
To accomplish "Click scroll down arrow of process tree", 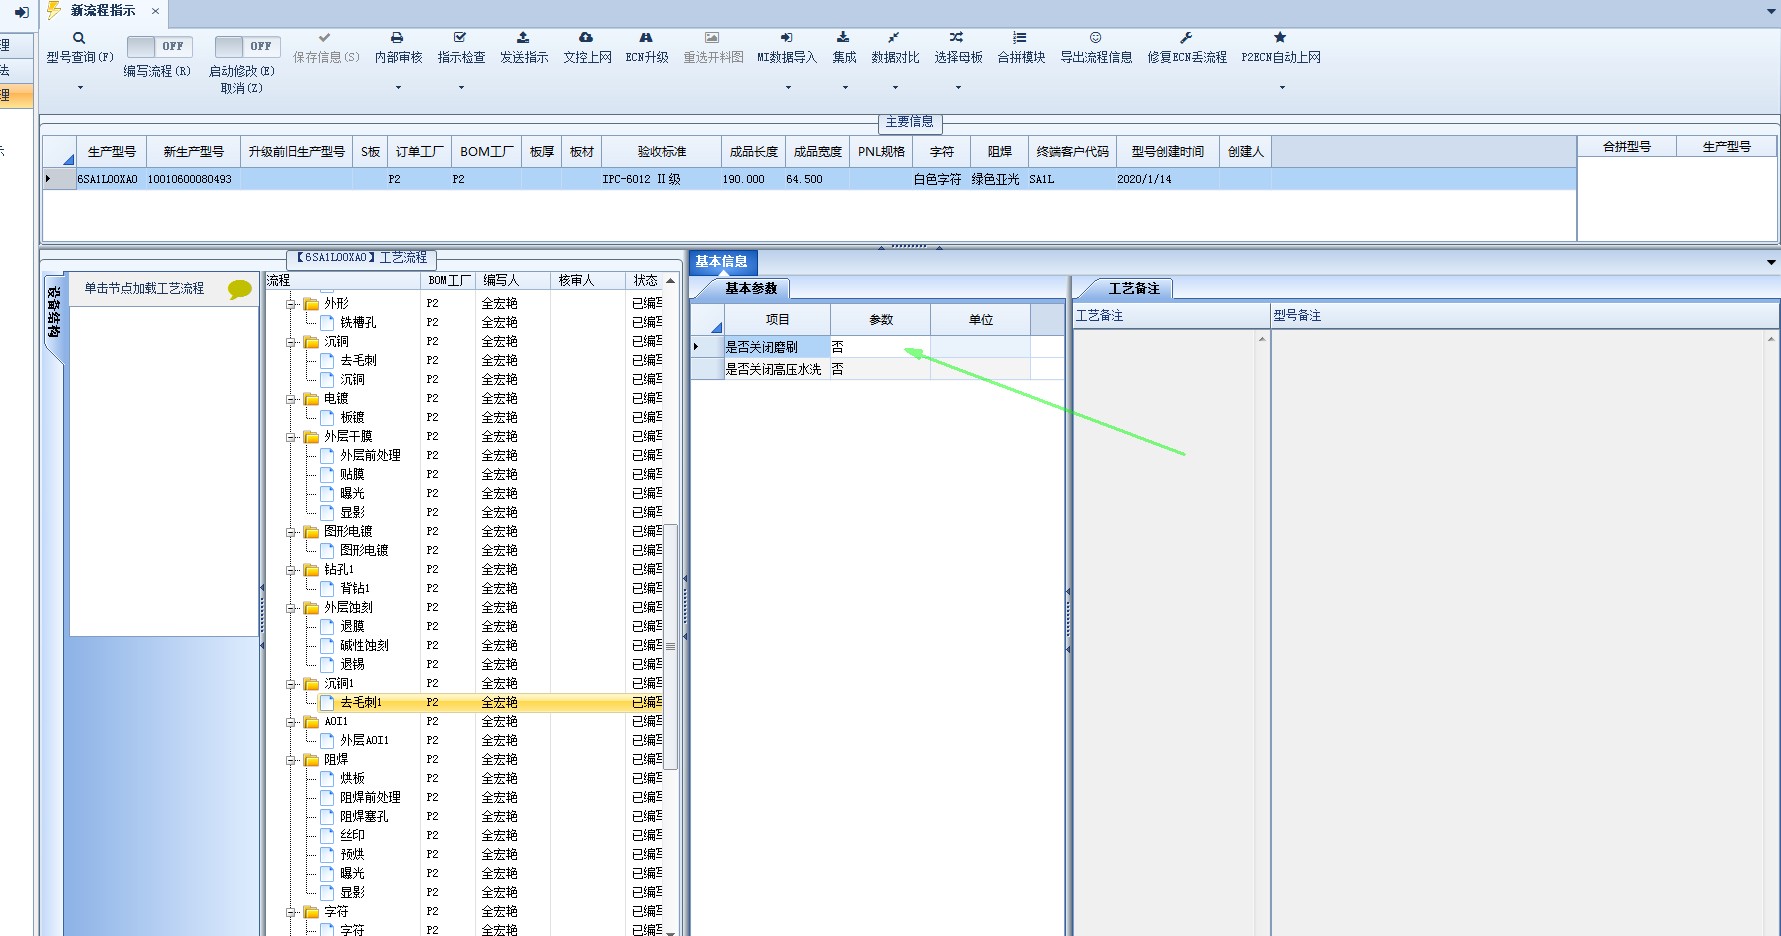I will (x=671, y=931).
